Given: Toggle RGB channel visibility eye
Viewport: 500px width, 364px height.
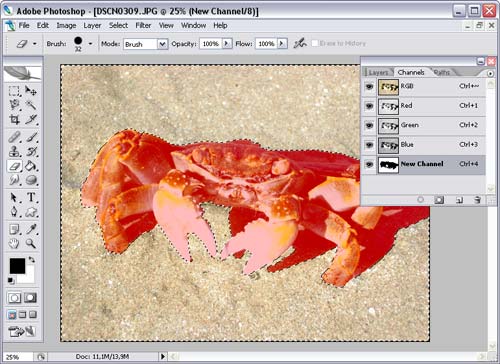Looking at the screenshot, I should point(369,87).
